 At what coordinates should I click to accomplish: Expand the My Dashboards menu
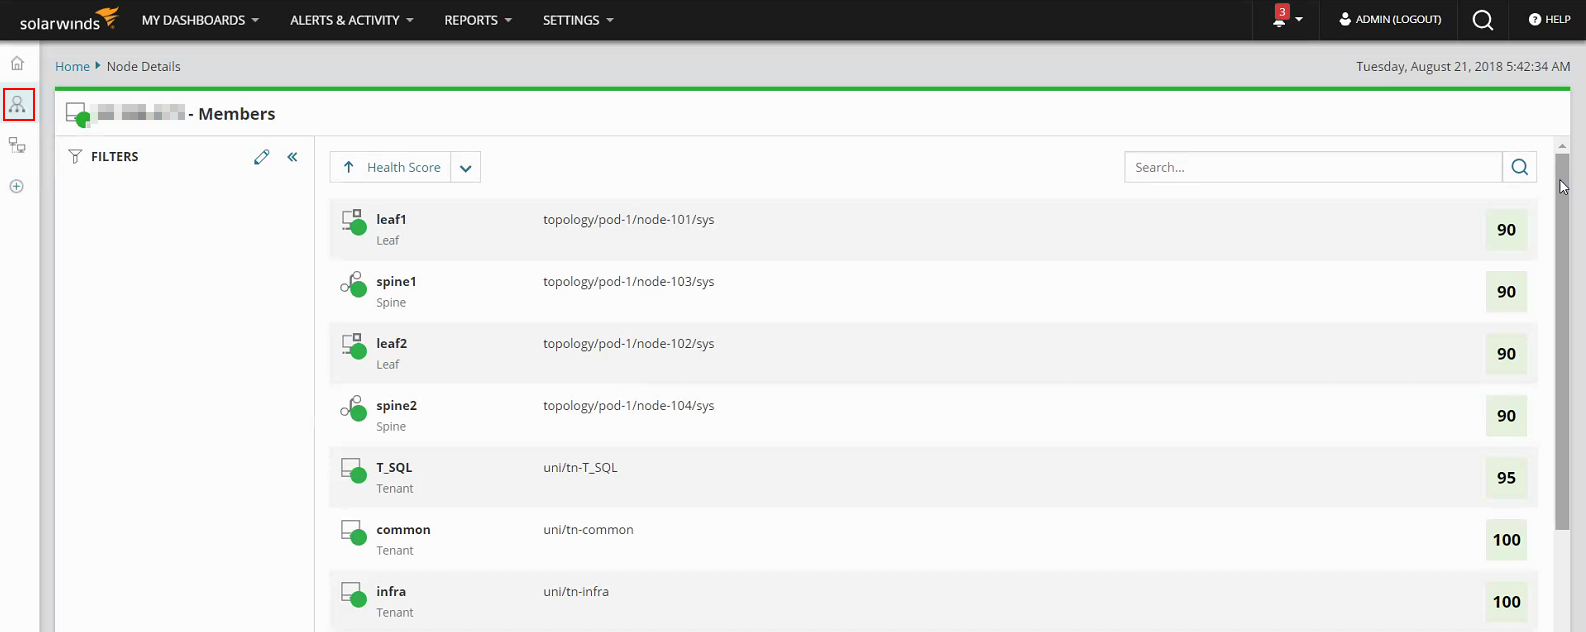pyautogui.click(x=200, y=20)
